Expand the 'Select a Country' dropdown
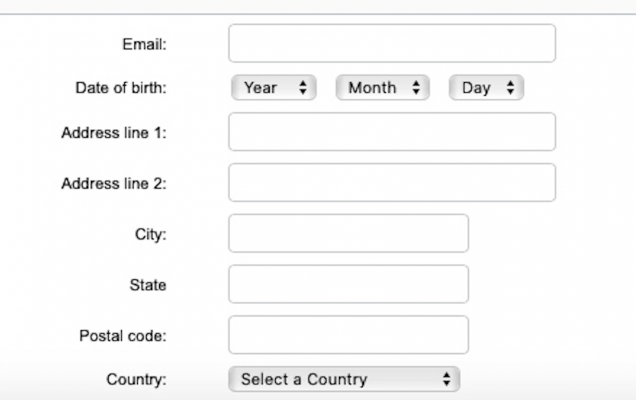 pos(343,380)
